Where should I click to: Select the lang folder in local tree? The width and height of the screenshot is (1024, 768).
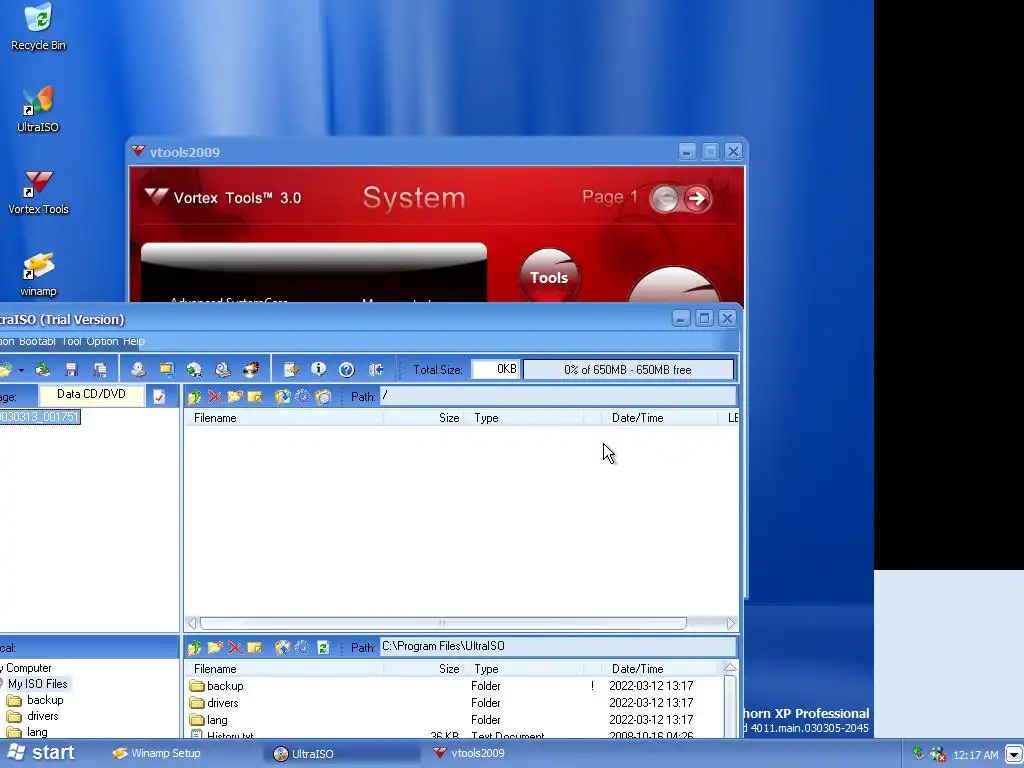click(x=37, y=732)
